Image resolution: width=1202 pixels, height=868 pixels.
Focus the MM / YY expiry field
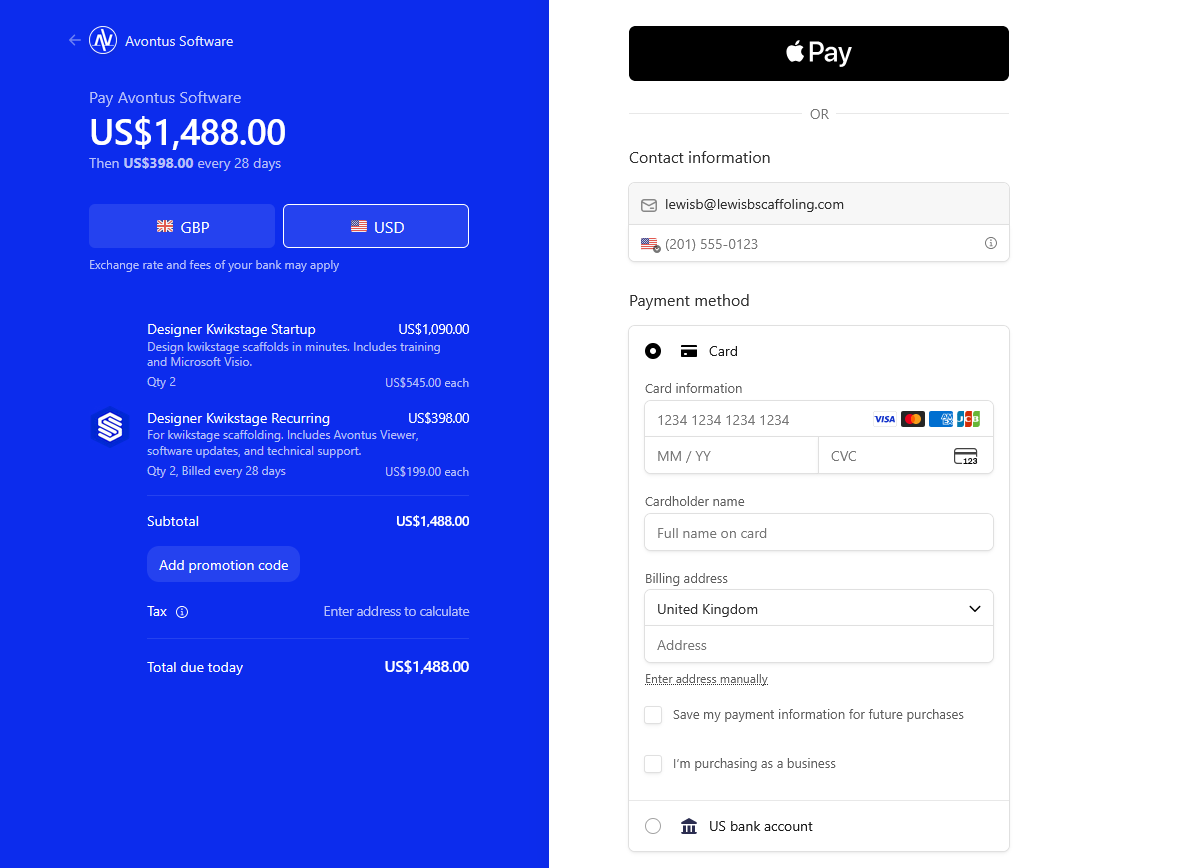point(732,455)
